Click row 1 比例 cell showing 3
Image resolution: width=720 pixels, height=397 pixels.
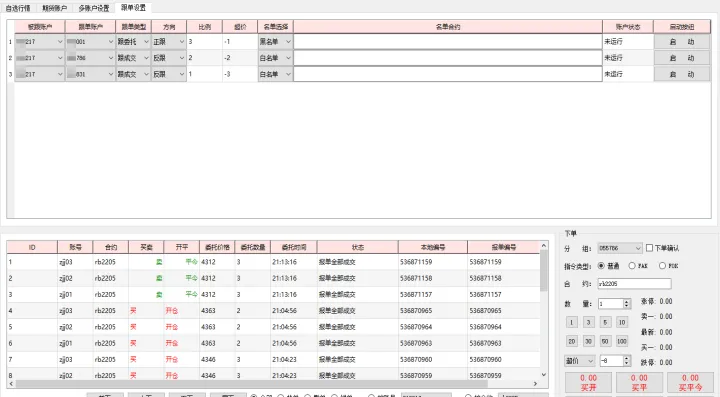coord(204,42)
